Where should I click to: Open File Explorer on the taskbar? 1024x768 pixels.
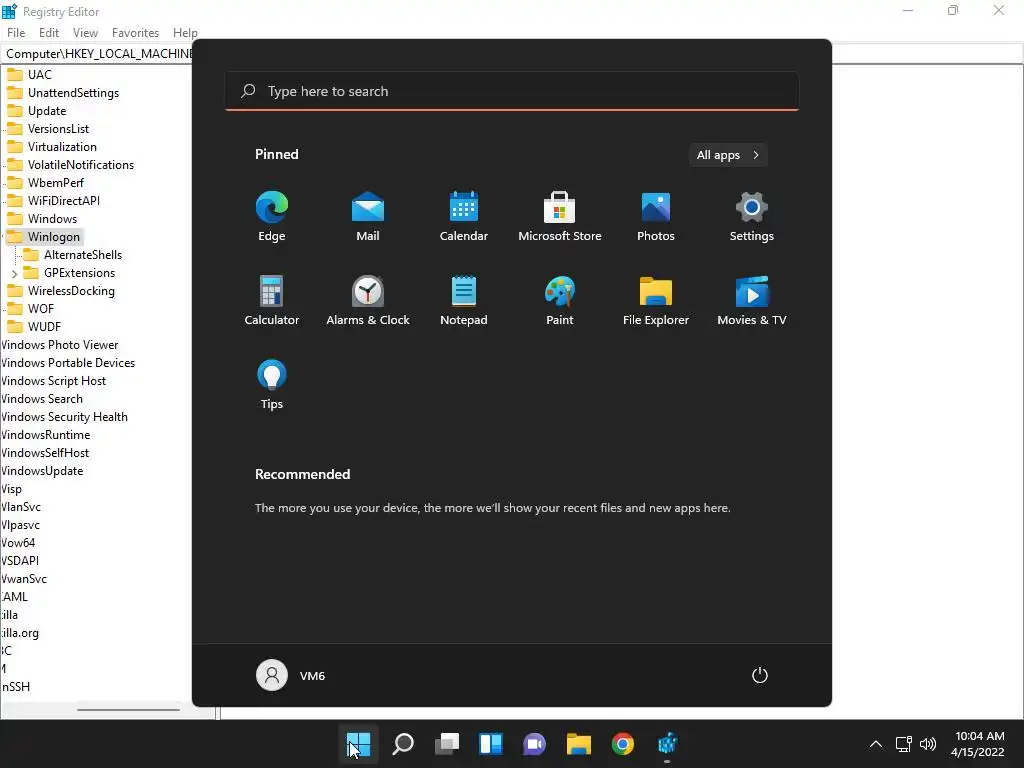coord(579,744)
